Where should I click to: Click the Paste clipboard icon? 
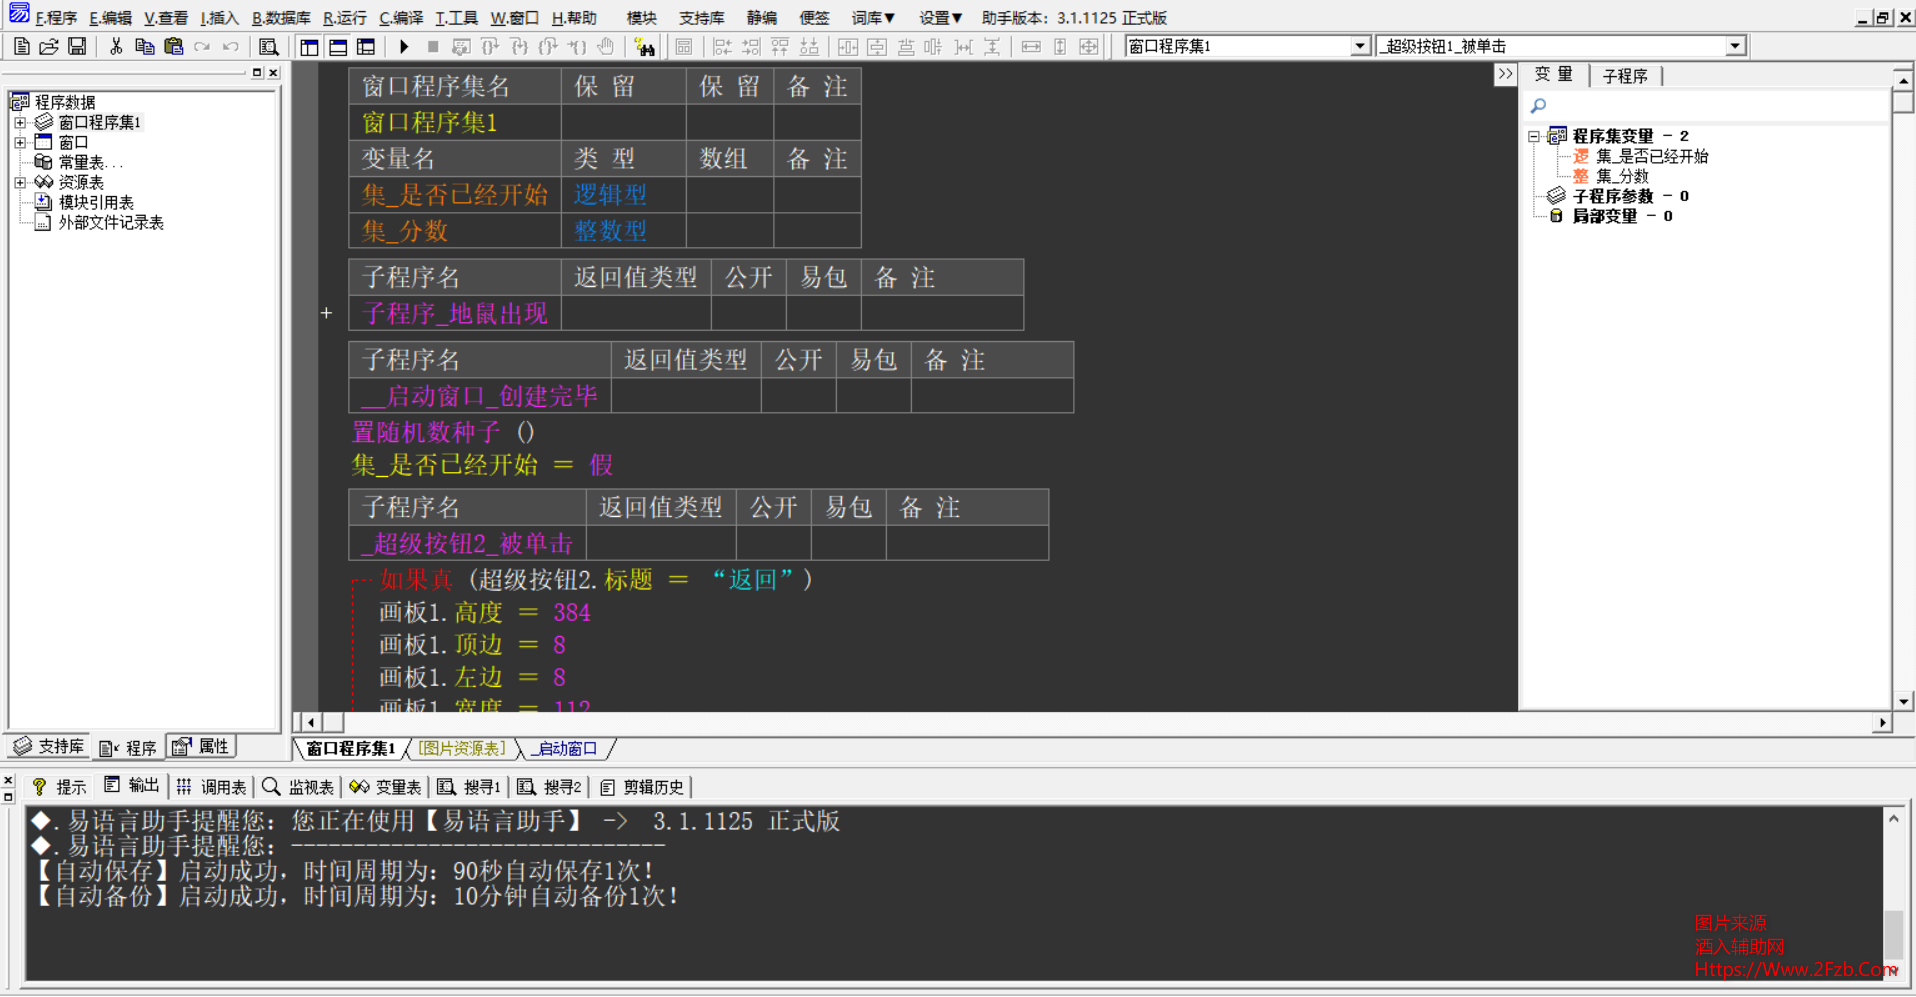point(174,46)
